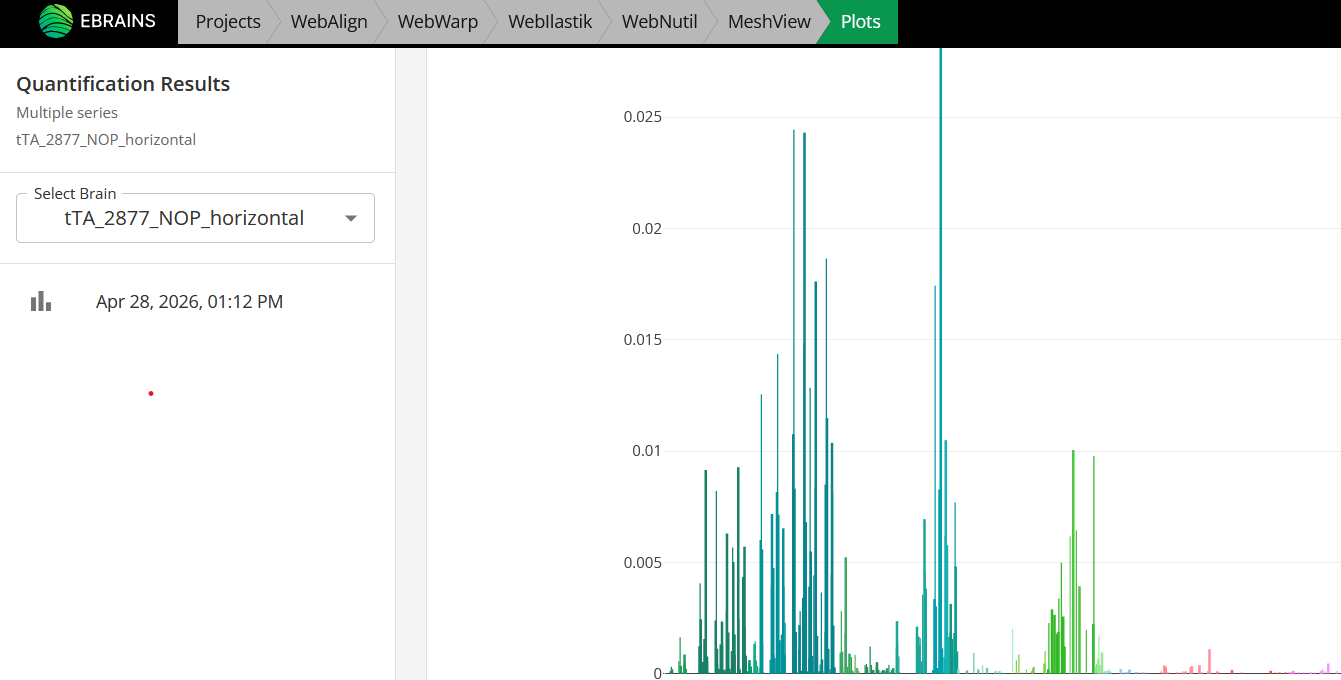
Task: Click the EBRAINS logo icon
Action: click(56, 21)
